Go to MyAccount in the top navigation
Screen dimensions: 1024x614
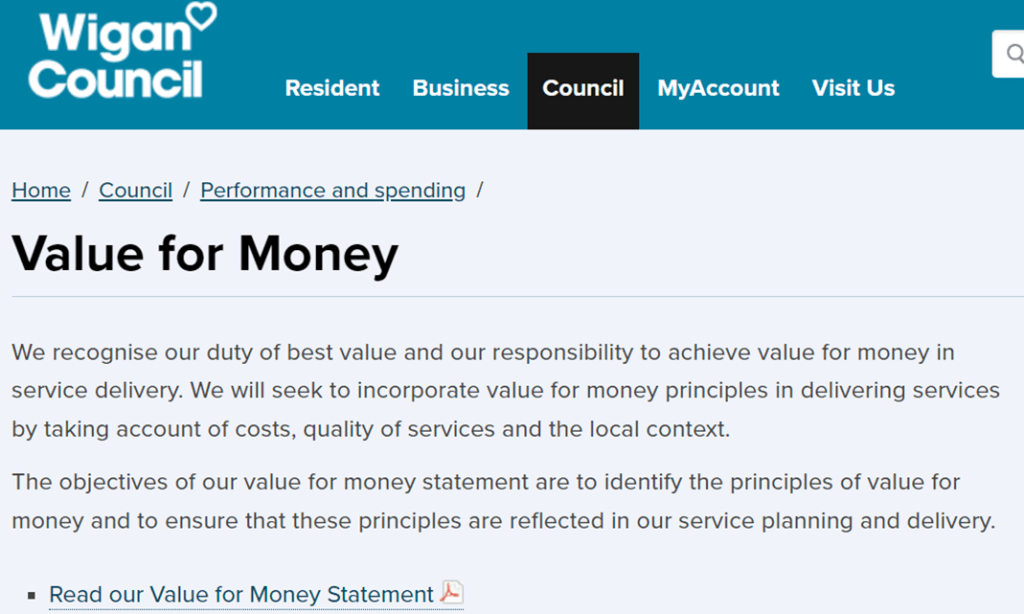point(718,88)
